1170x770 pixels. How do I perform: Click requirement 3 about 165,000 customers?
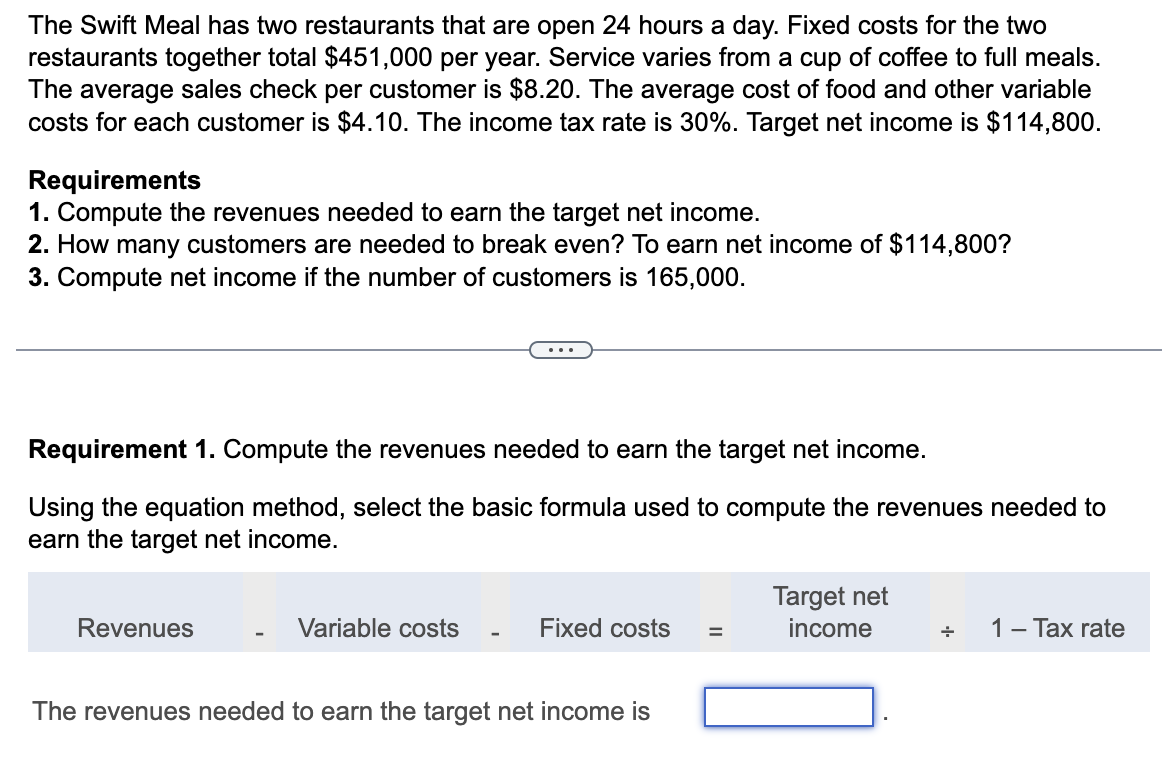[387, 278]
